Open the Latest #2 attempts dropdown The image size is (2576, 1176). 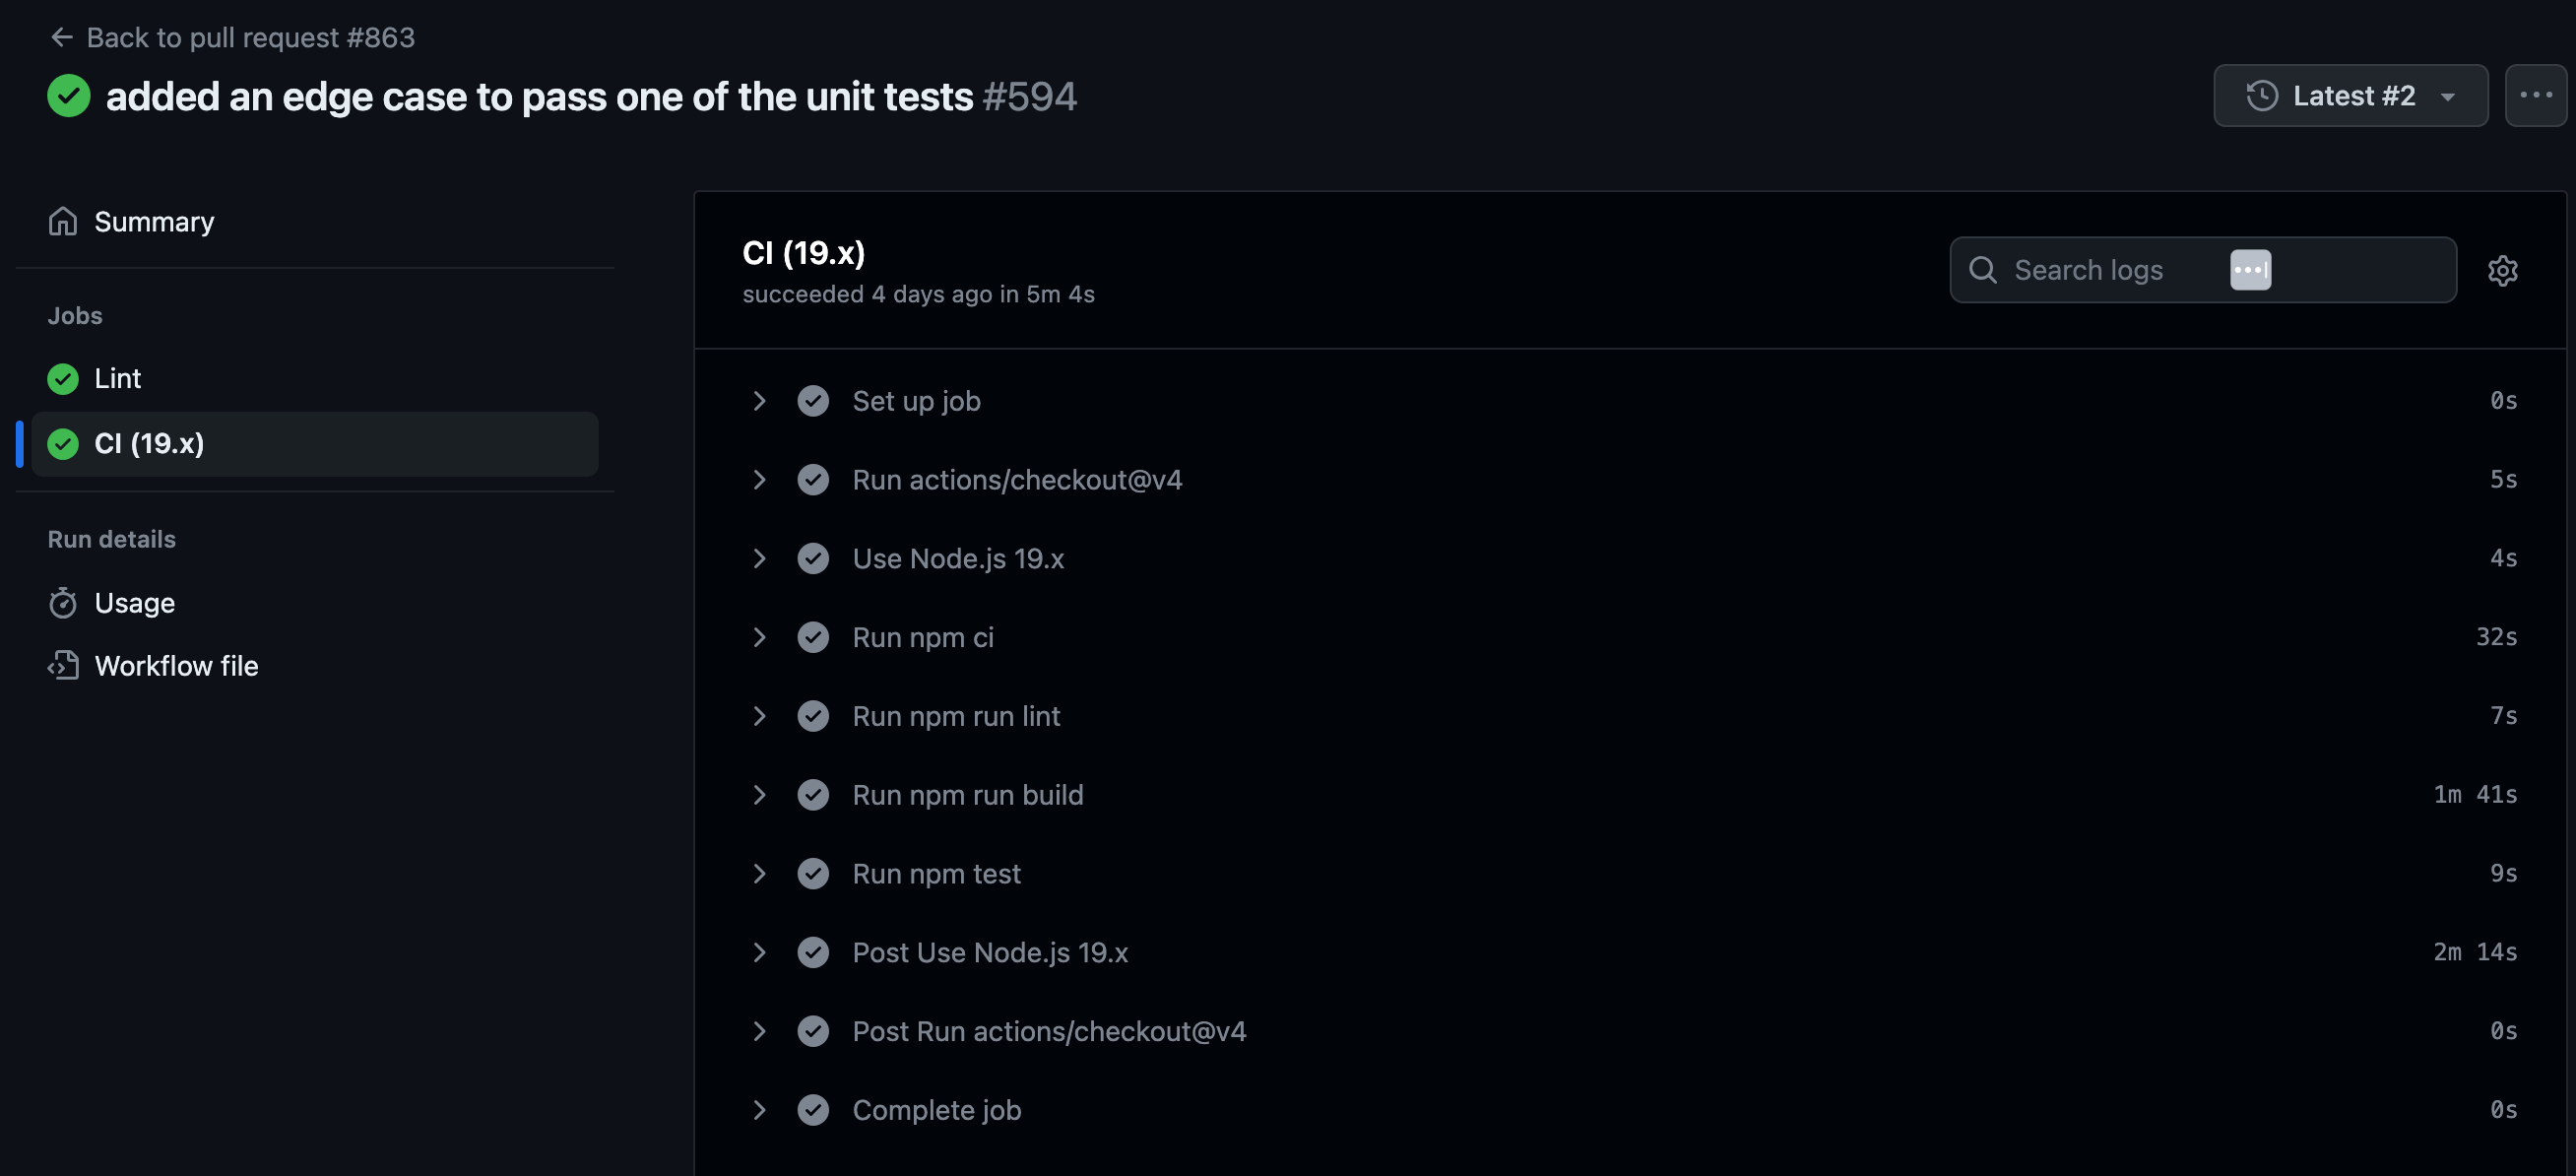pyautogui.click(x=2350, y=96)
